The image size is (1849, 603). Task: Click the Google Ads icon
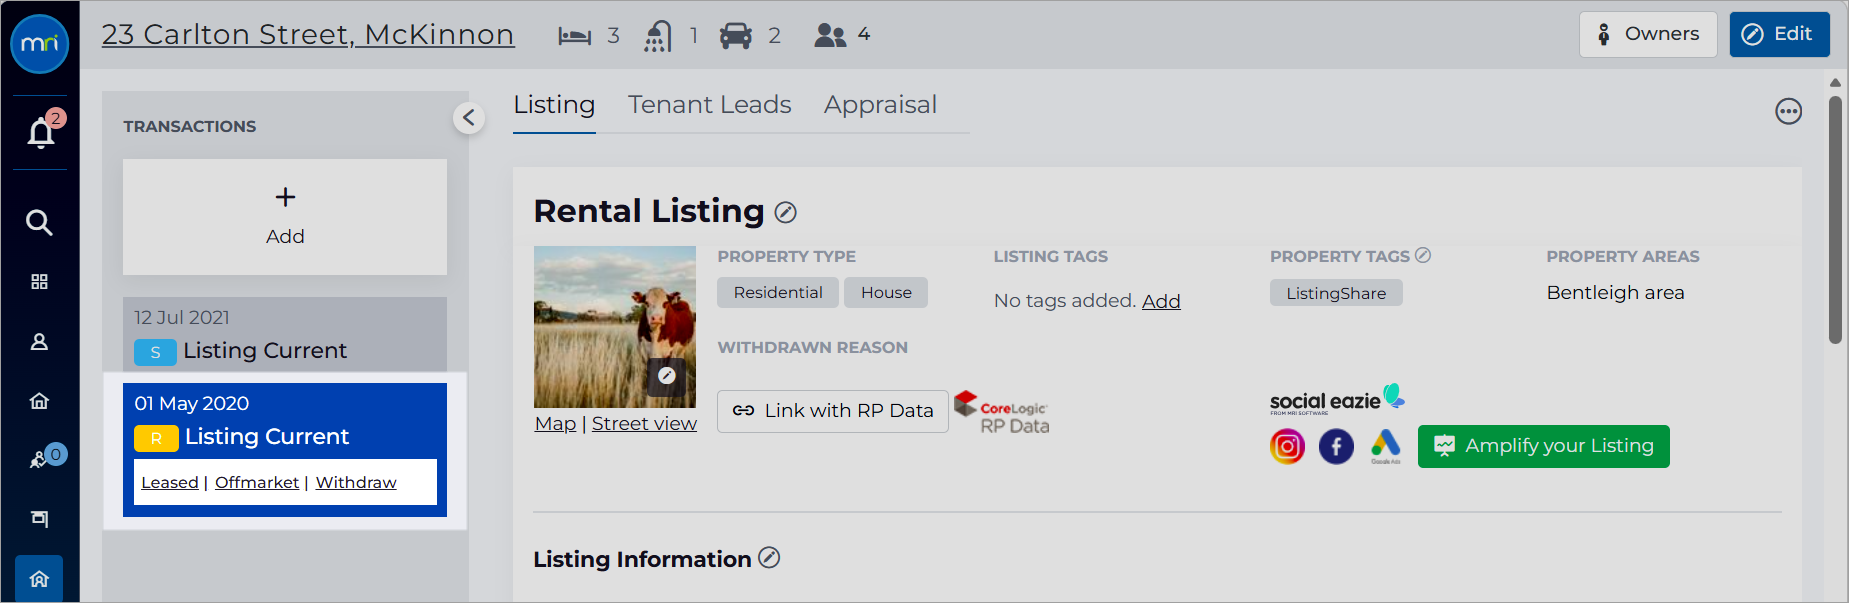click(x=1385, y=446)
